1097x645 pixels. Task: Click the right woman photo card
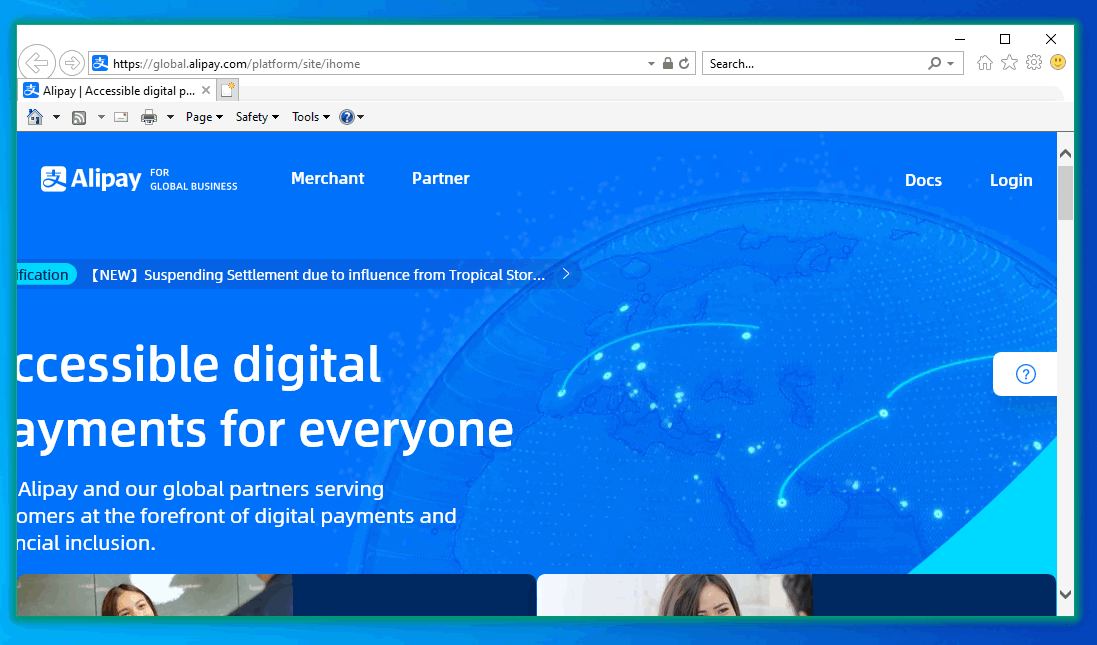click(x=674, y=595)
